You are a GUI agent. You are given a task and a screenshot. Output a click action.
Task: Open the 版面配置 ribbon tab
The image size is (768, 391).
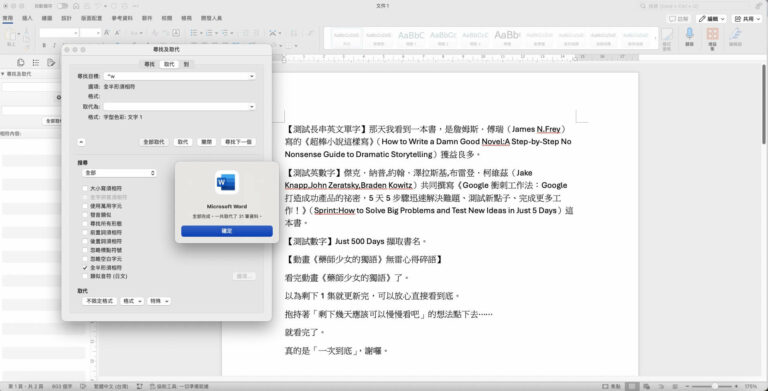coord(92,18)
